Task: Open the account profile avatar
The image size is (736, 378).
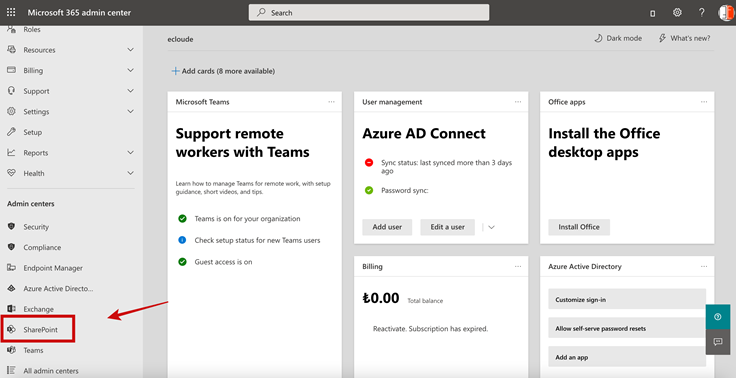Action: click(726, 13)
